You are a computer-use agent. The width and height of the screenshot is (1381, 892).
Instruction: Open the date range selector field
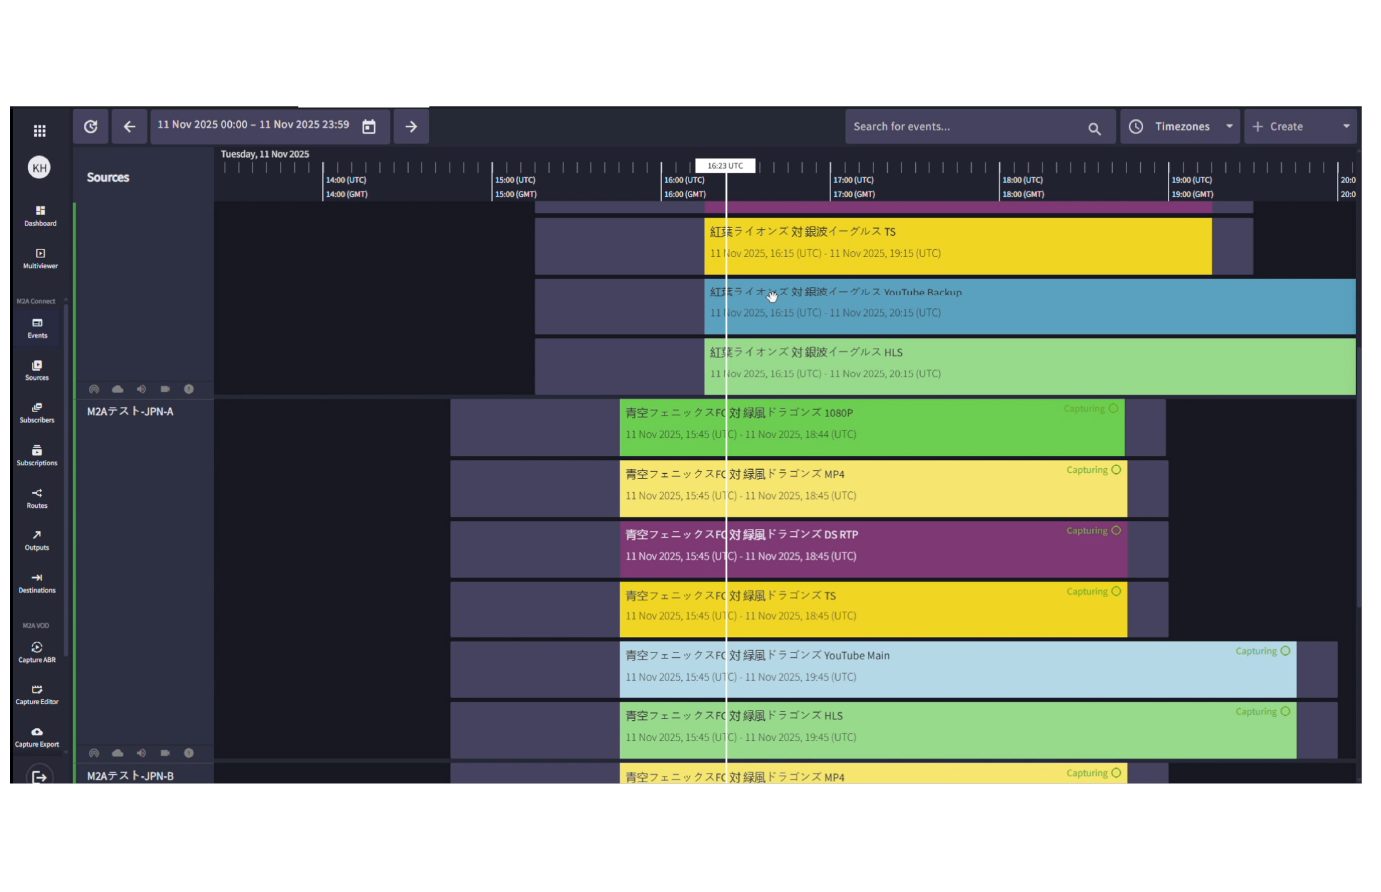point(253,126)
